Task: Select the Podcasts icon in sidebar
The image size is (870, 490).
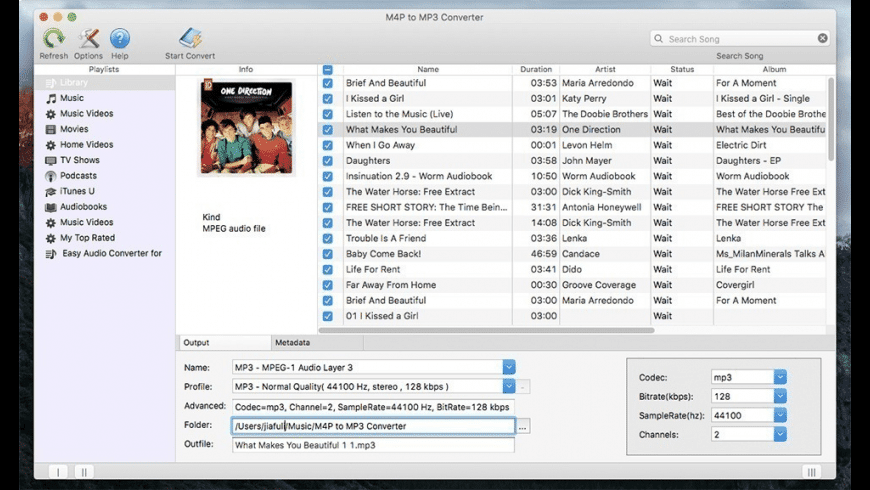Action: [x=50, y=176]
